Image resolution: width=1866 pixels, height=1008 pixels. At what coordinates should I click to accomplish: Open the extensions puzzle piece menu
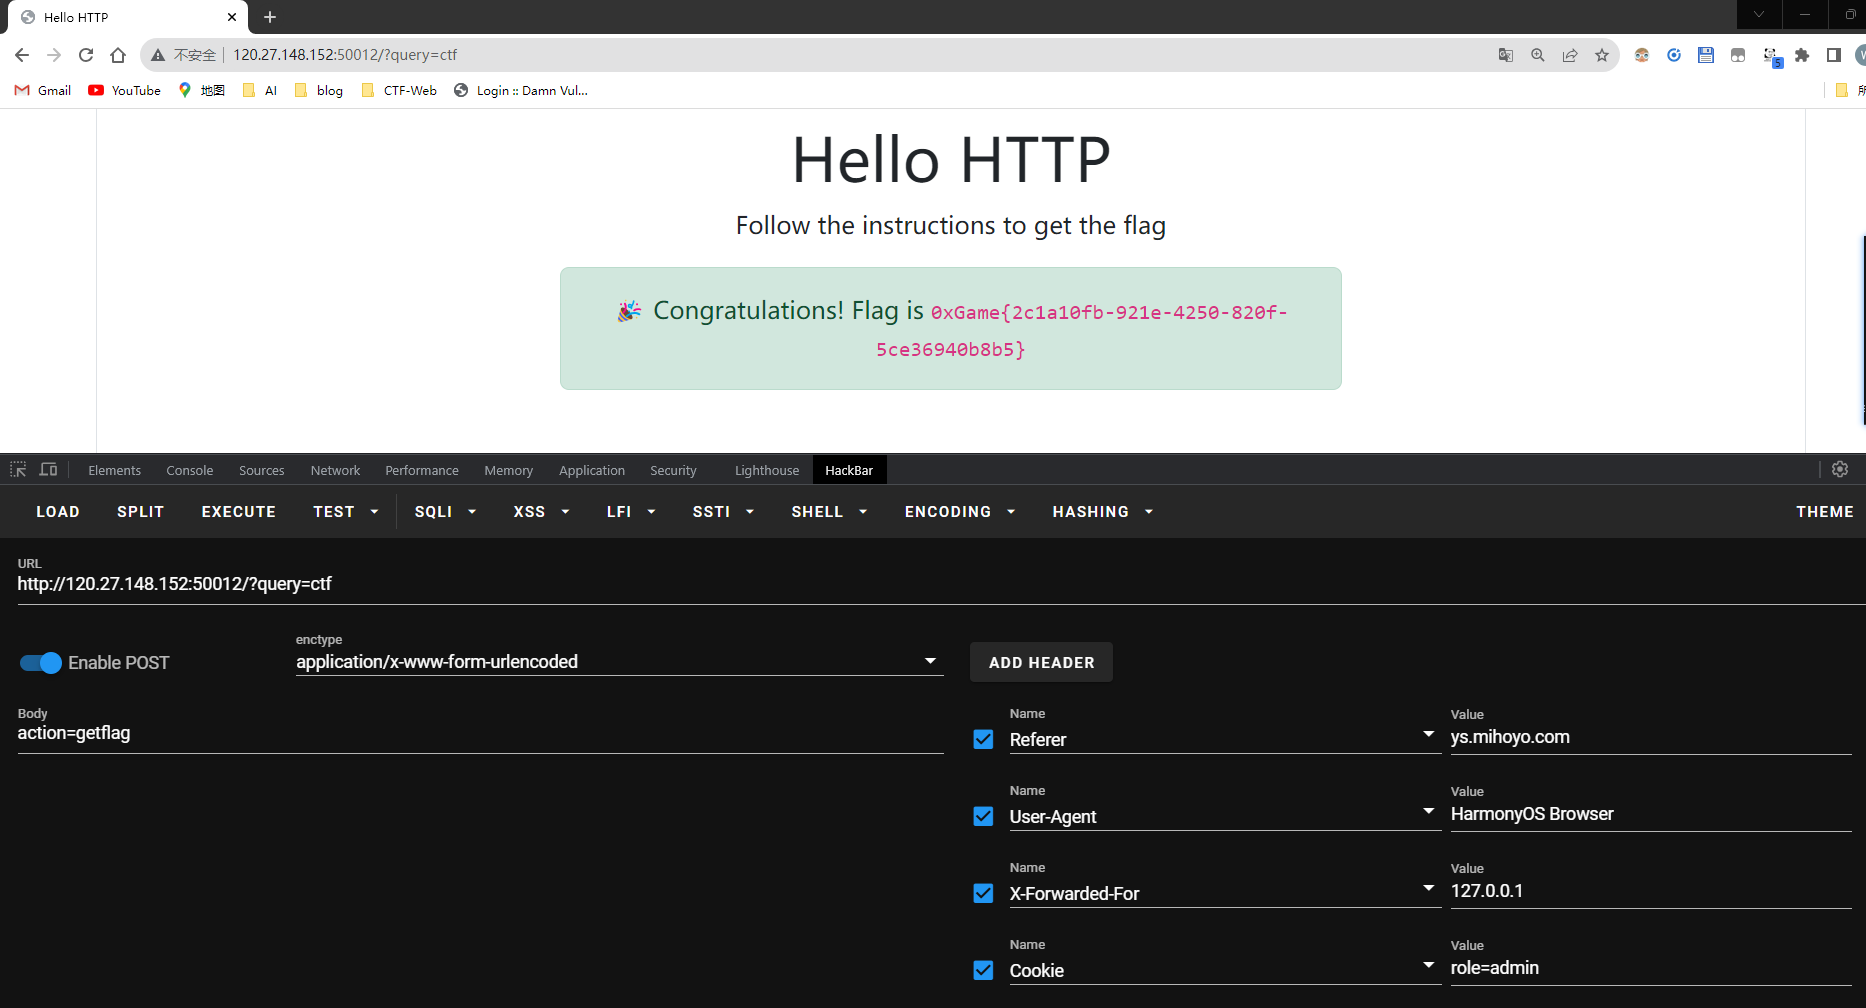(x=1802, y=55)
